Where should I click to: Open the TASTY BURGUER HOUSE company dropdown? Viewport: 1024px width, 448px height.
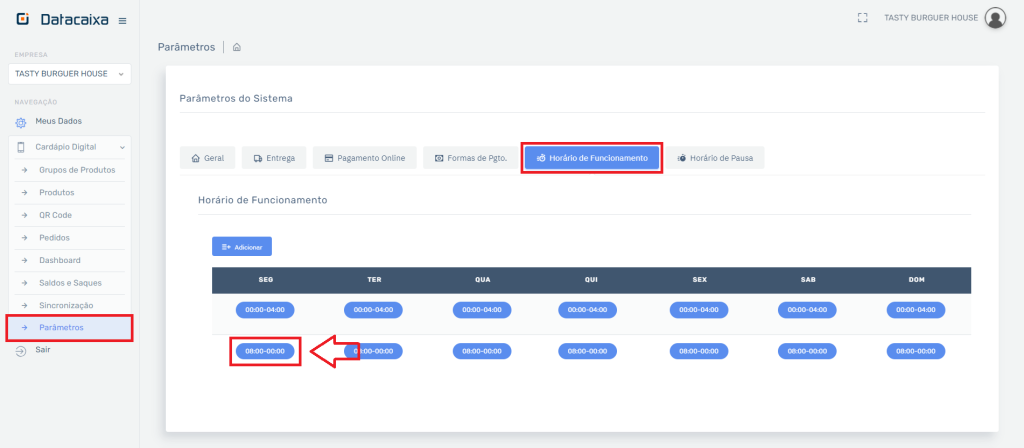pos(69,74)
